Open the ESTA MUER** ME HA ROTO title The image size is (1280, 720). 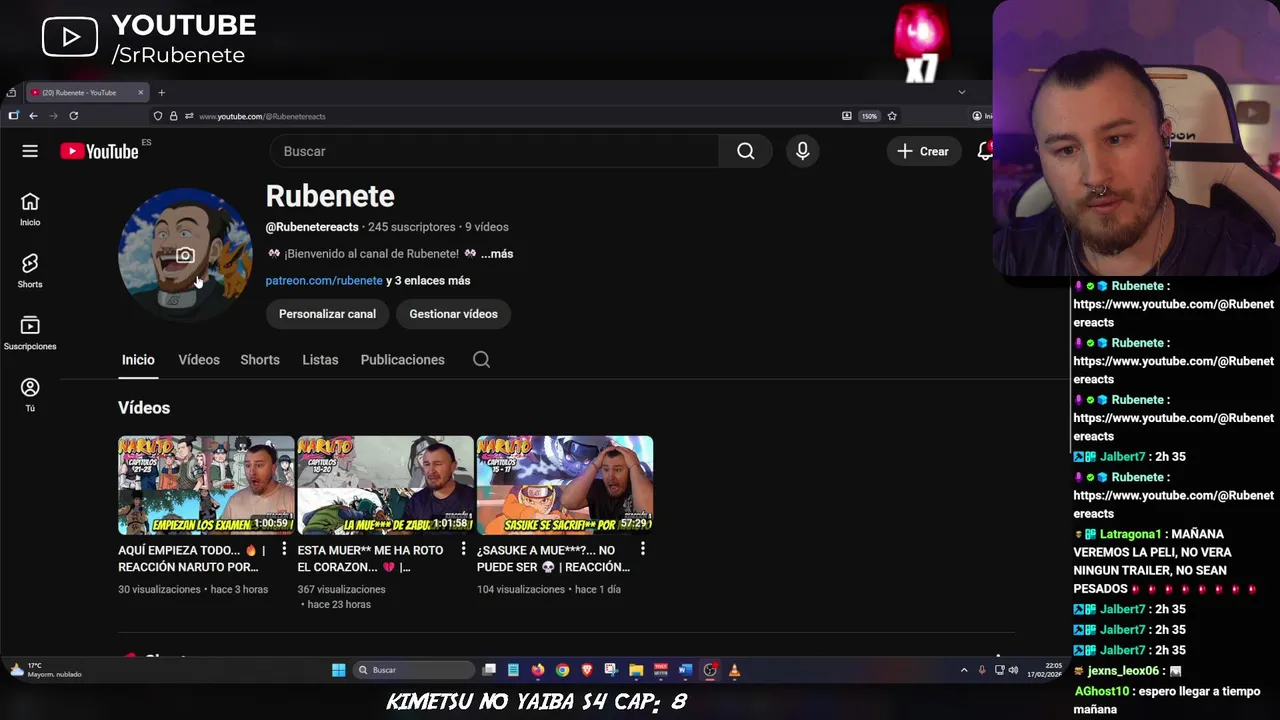pos(370,558)
